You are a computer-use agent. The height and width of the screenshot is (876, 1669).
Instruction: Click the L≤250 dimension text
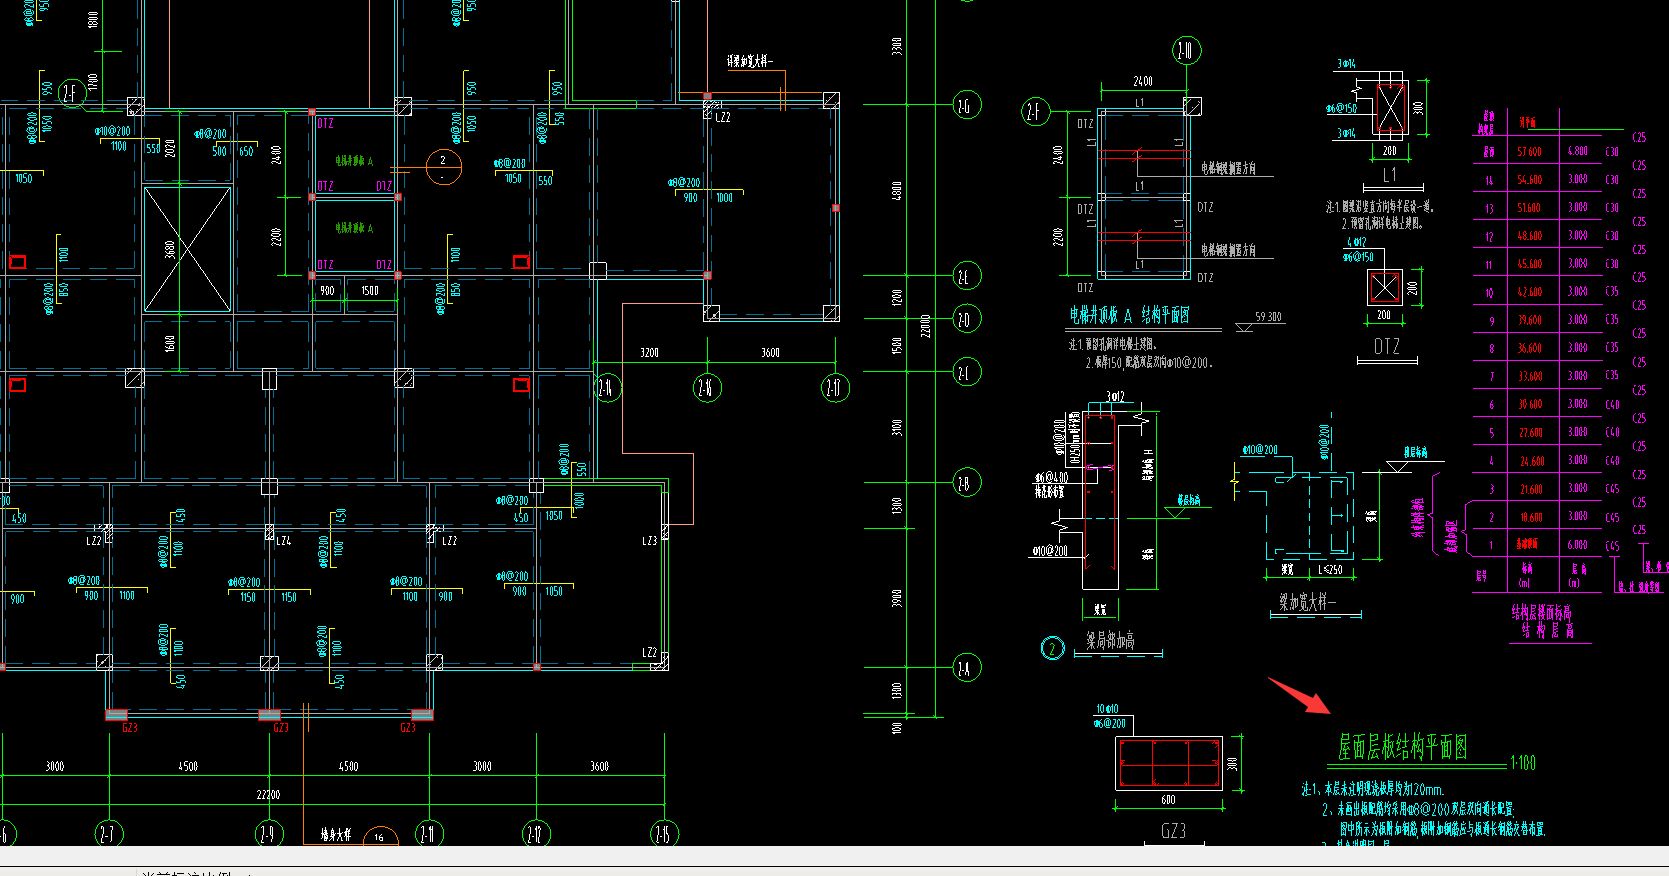(1330, 570)
